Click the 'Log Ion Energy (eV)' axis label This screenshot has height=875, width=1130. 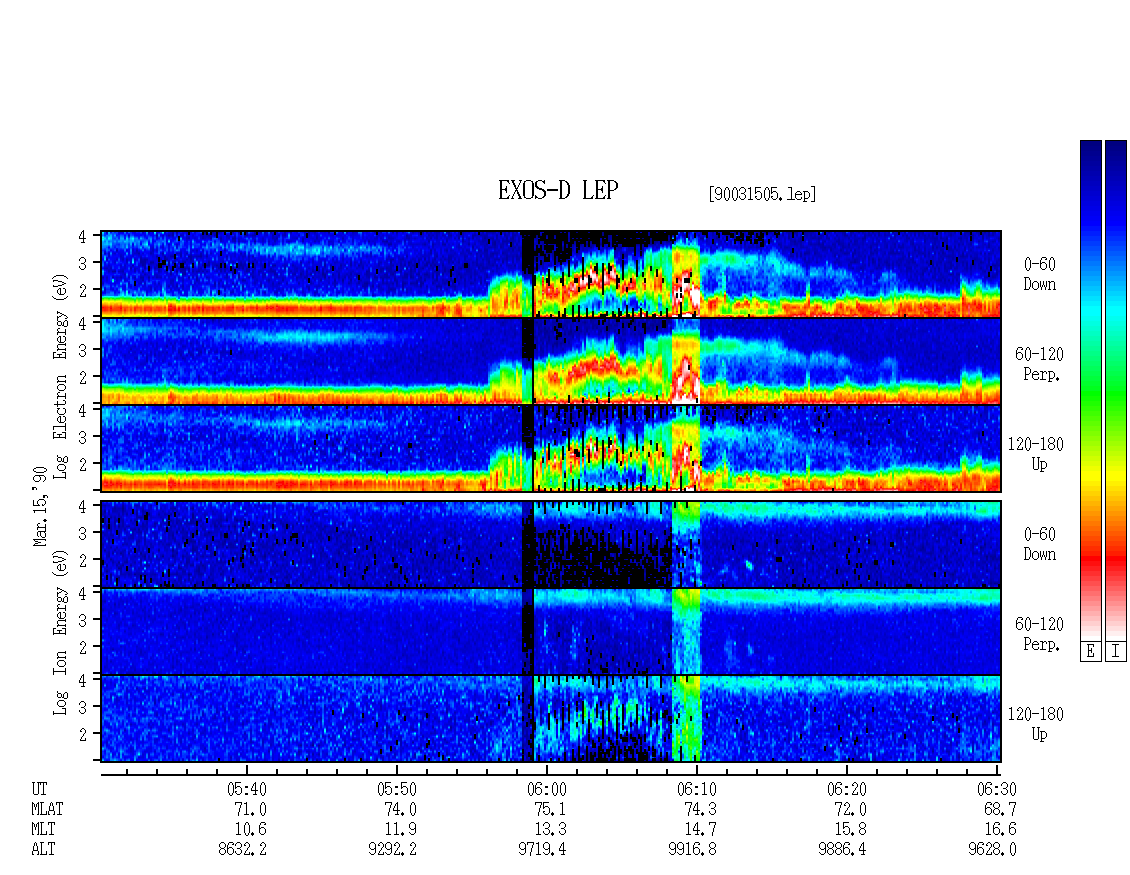(x=61, y=632)
